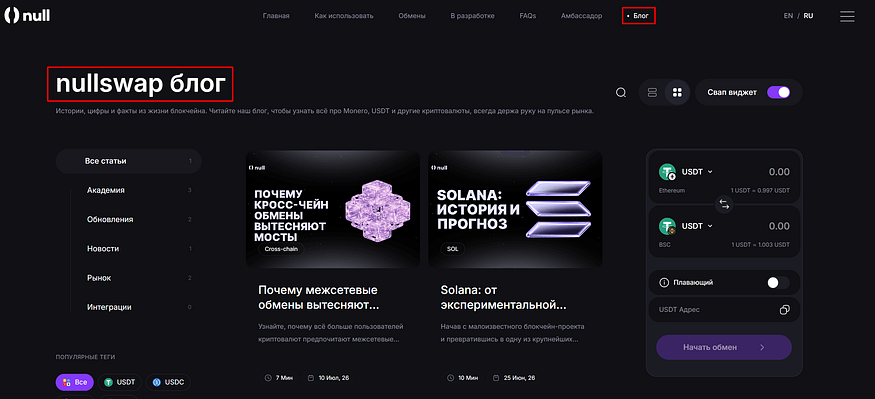Go to the FAQs navigation link
Image resolution: width=875 pixels, height=399 pixels.
pos(527,16)
